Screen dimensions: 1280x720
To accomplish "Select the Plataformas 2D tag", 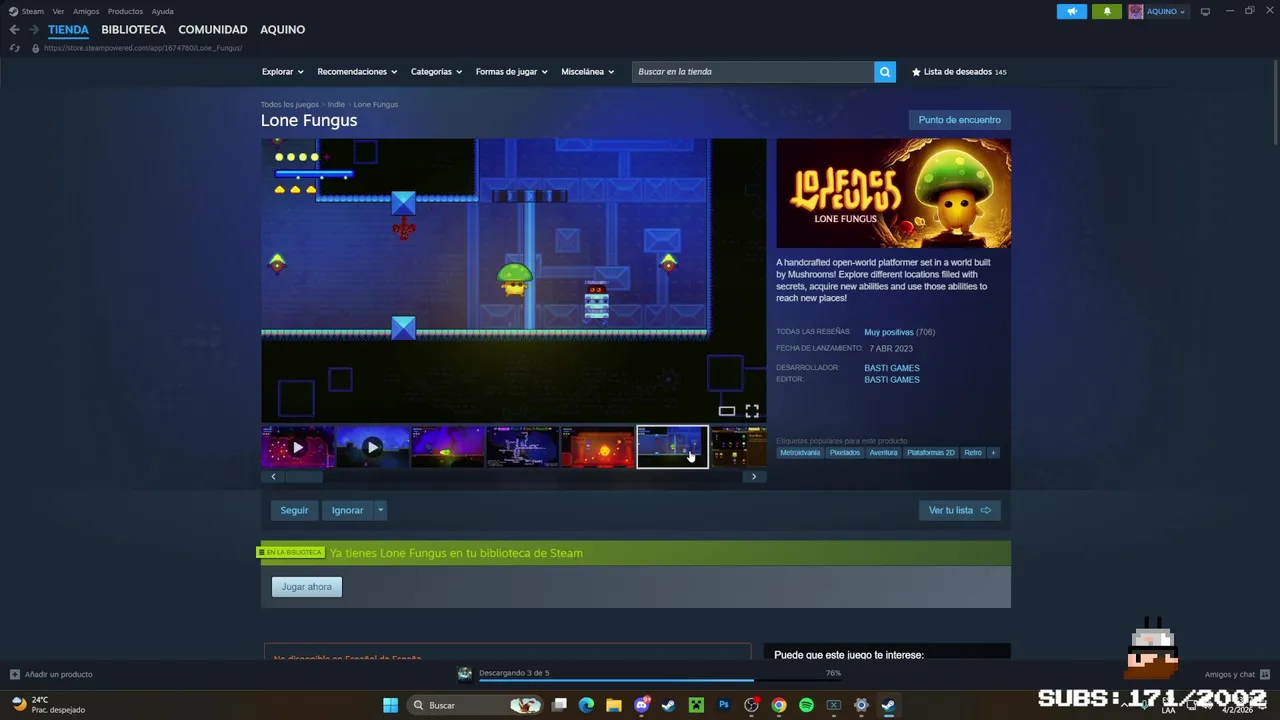I will [930, 453].
